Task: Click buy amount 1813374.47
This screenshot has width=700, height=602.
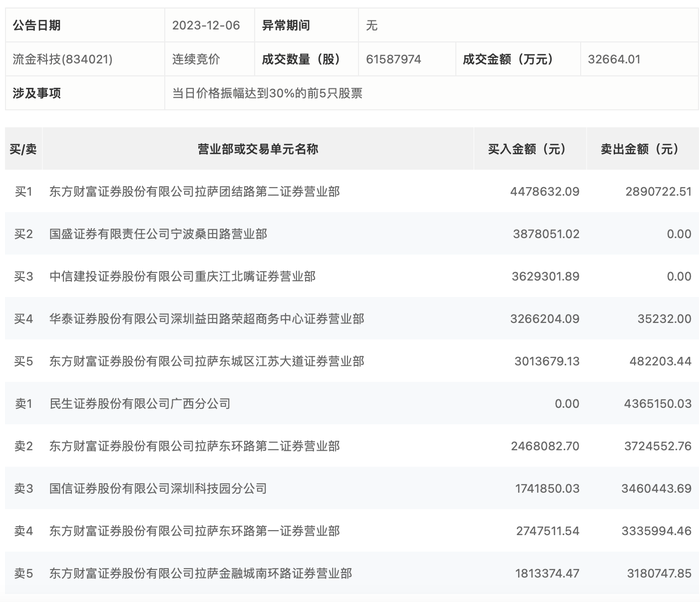Action: click(547, 573)
